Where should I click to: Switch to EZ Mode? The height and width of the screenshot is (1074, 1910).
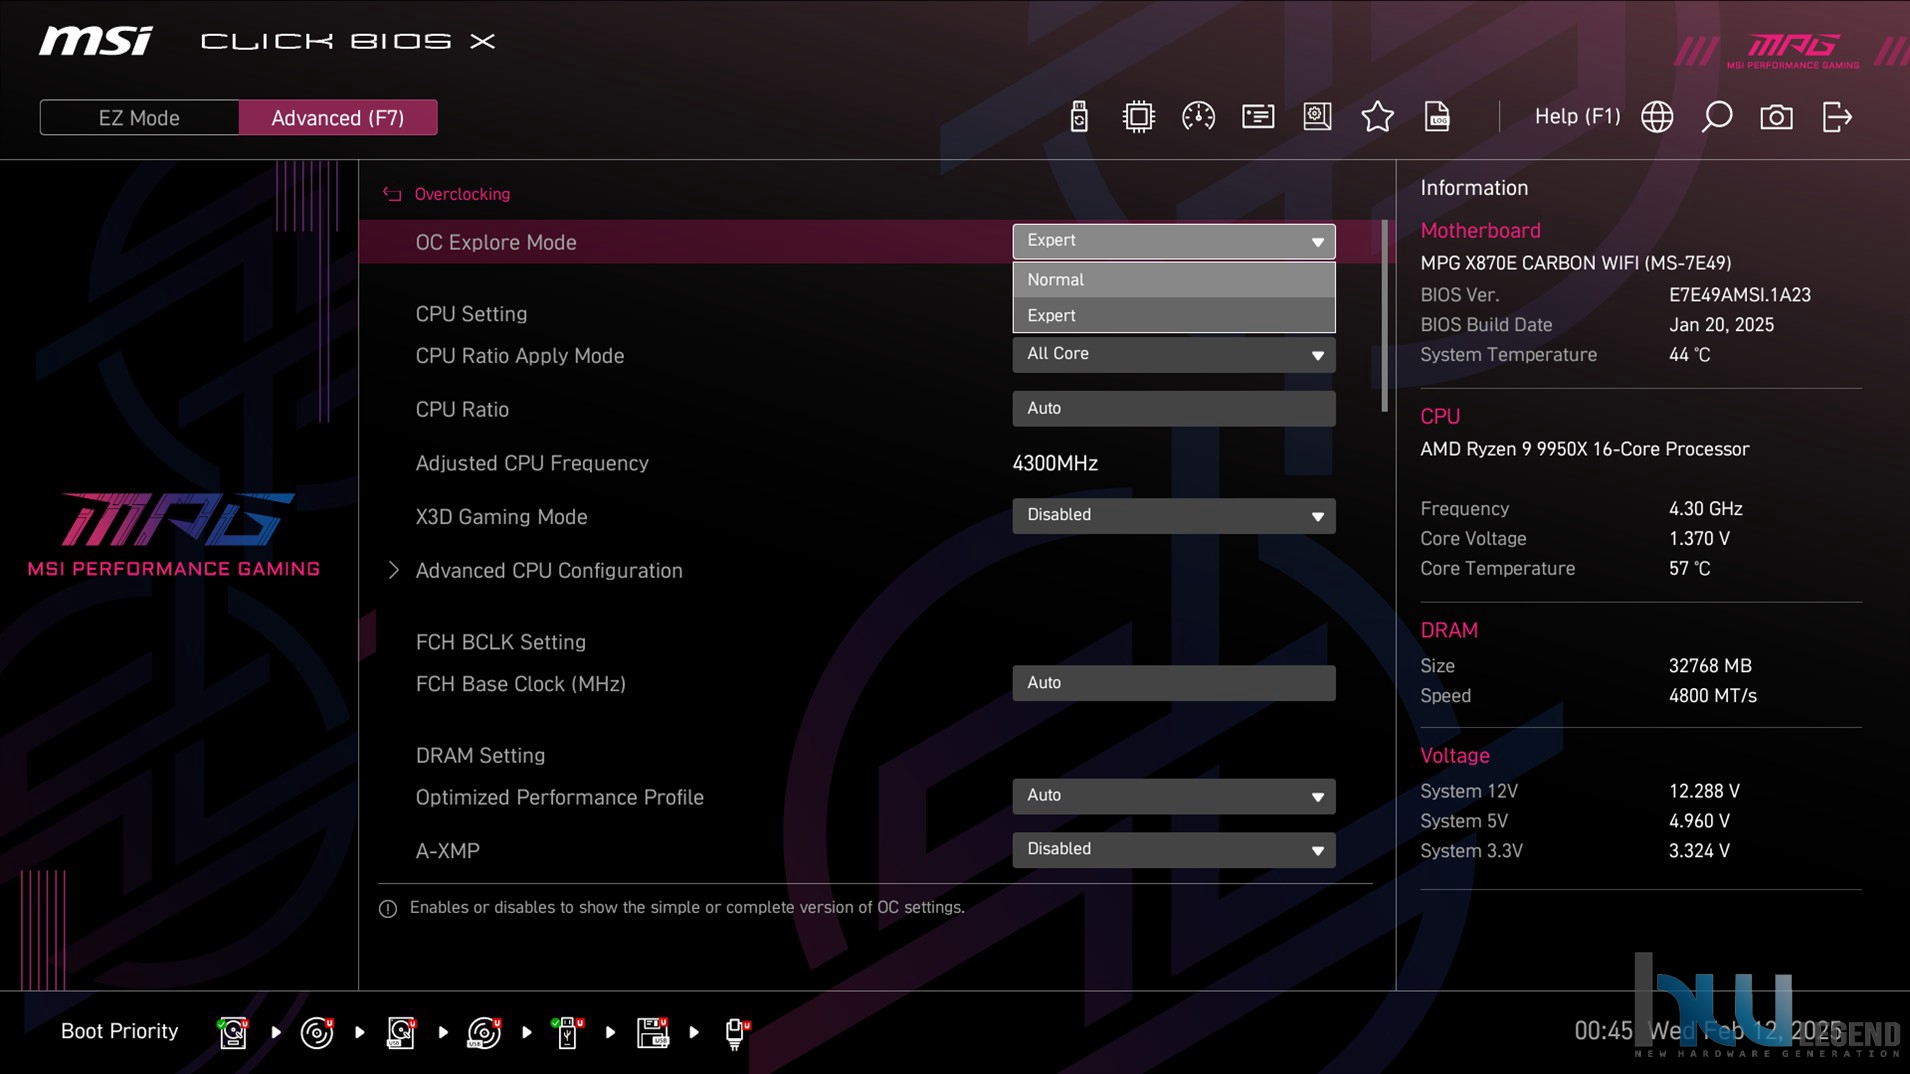coord(139,118)
